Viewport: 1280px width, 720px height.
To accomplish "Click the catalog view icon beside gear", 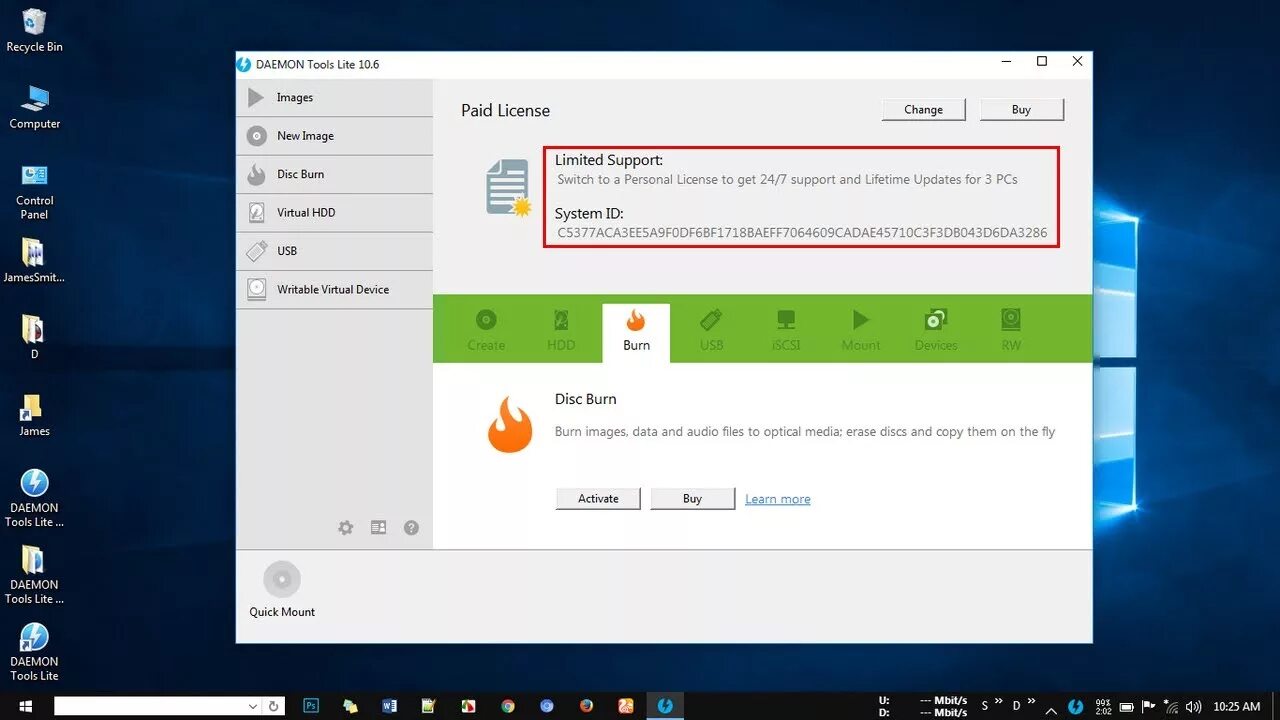I will (x=378, y=527).
